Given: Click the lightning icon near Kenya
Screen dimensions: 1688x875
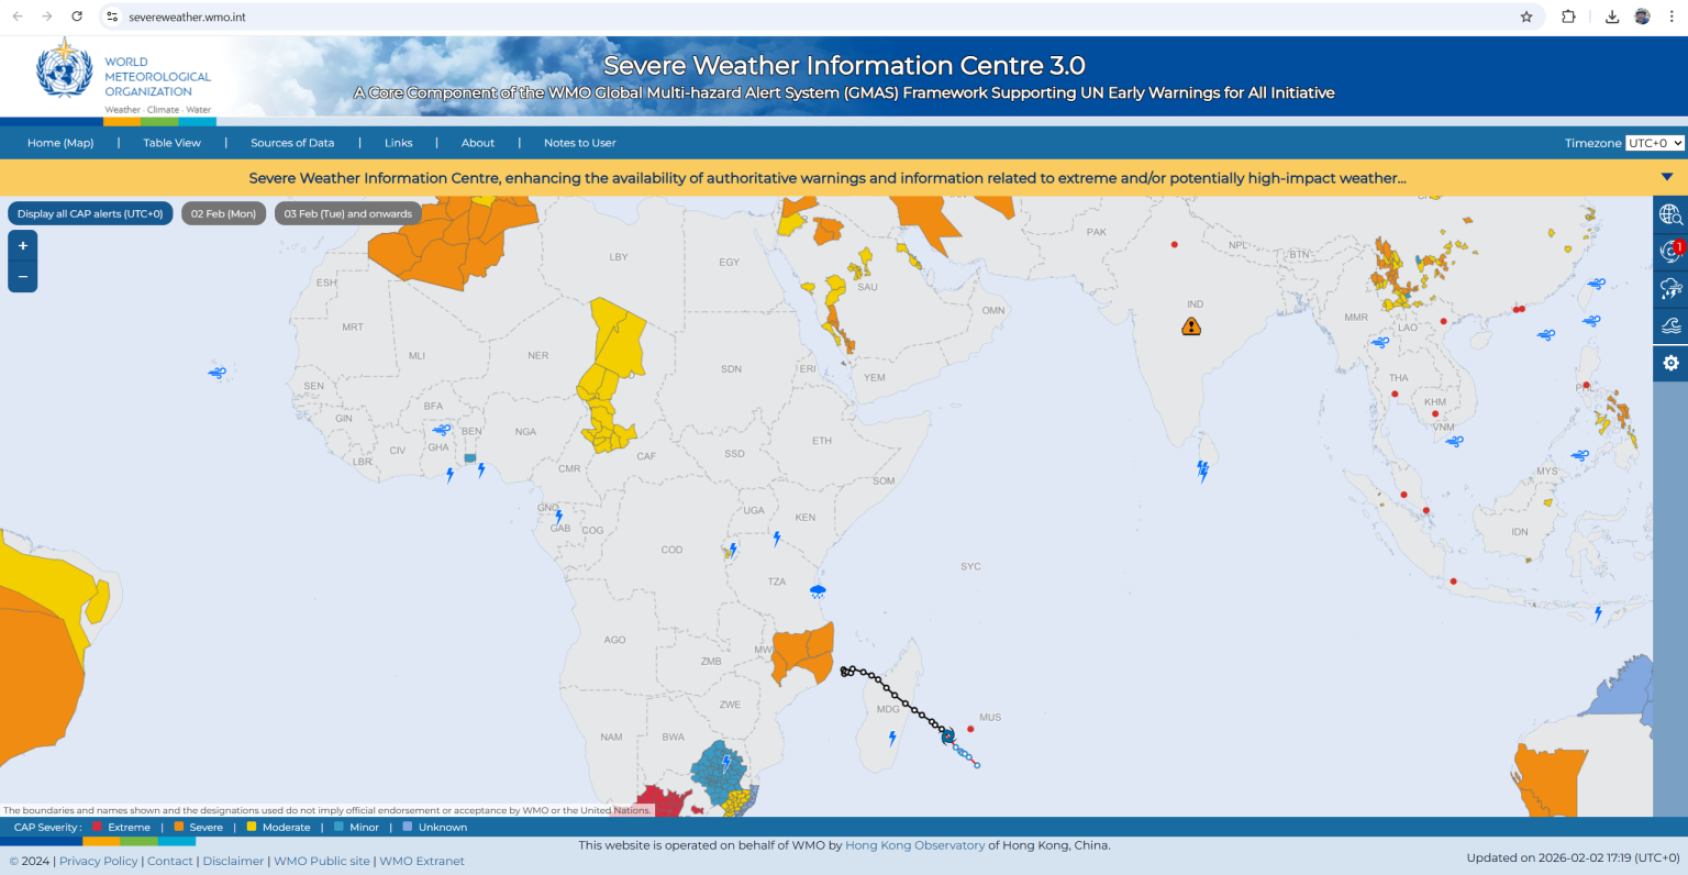Looking at the screenshot, I should tap(777, 539).
